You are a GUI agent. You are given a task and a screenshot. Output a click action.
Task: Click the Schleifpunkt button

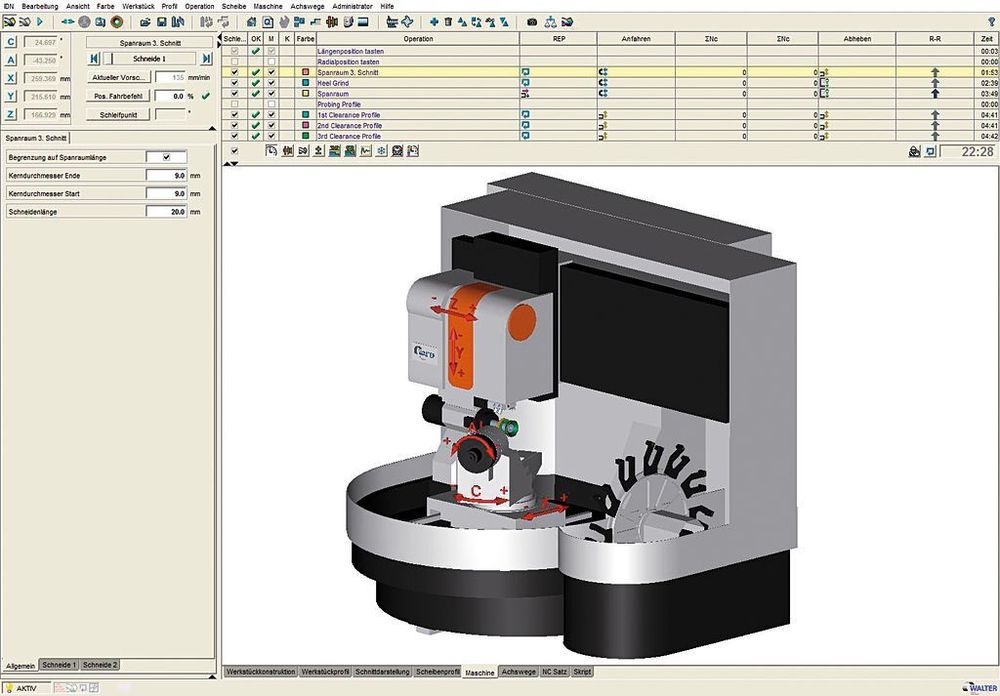tap(117, 115)
